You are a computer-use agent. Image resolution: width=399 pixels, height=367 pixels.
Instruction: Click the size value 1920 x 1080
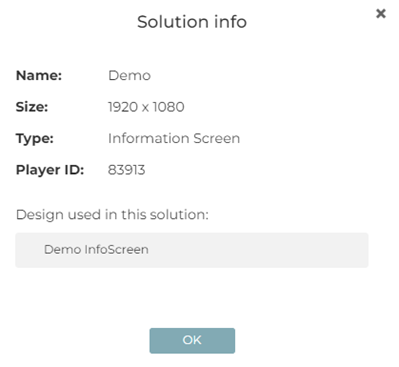click(146, 107)
